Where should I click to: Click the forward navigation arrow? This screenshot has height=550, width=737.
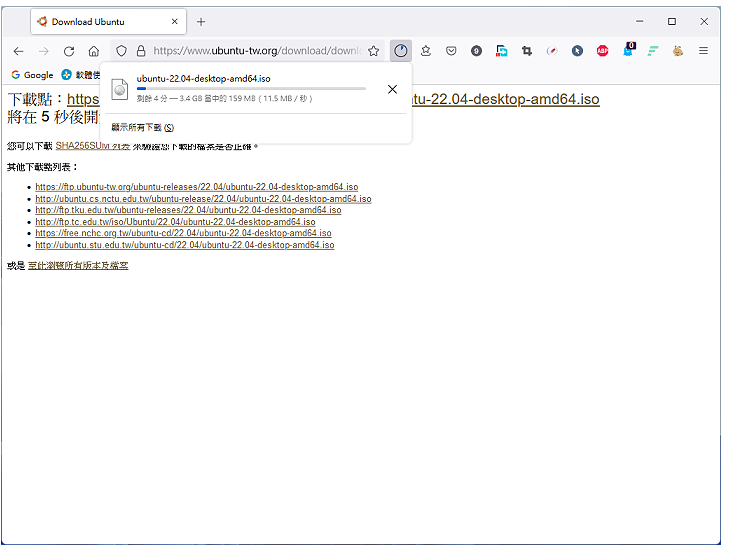click(x=44, y=51)
